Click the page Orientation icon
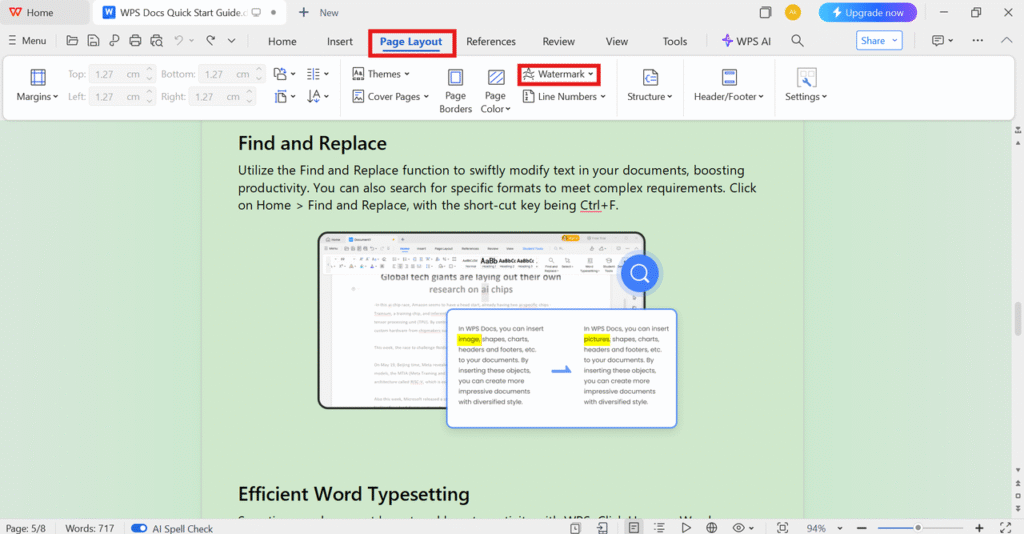Viewport: 1024px width, 534px height. click(280, 74)
